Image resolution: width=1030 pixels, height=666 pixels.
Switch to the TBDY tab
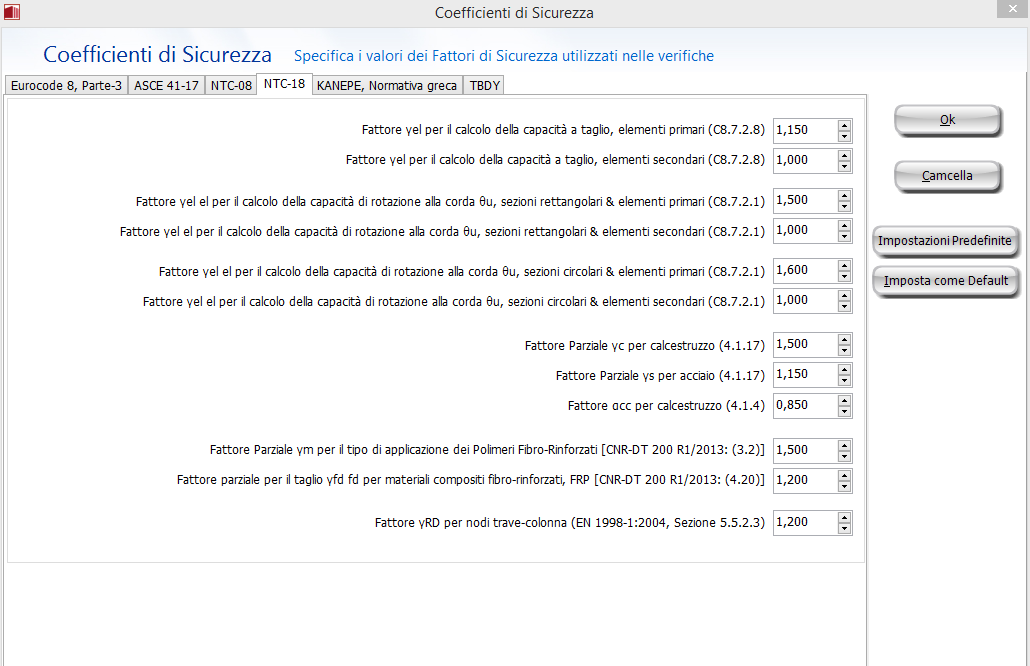click(485, 86)
